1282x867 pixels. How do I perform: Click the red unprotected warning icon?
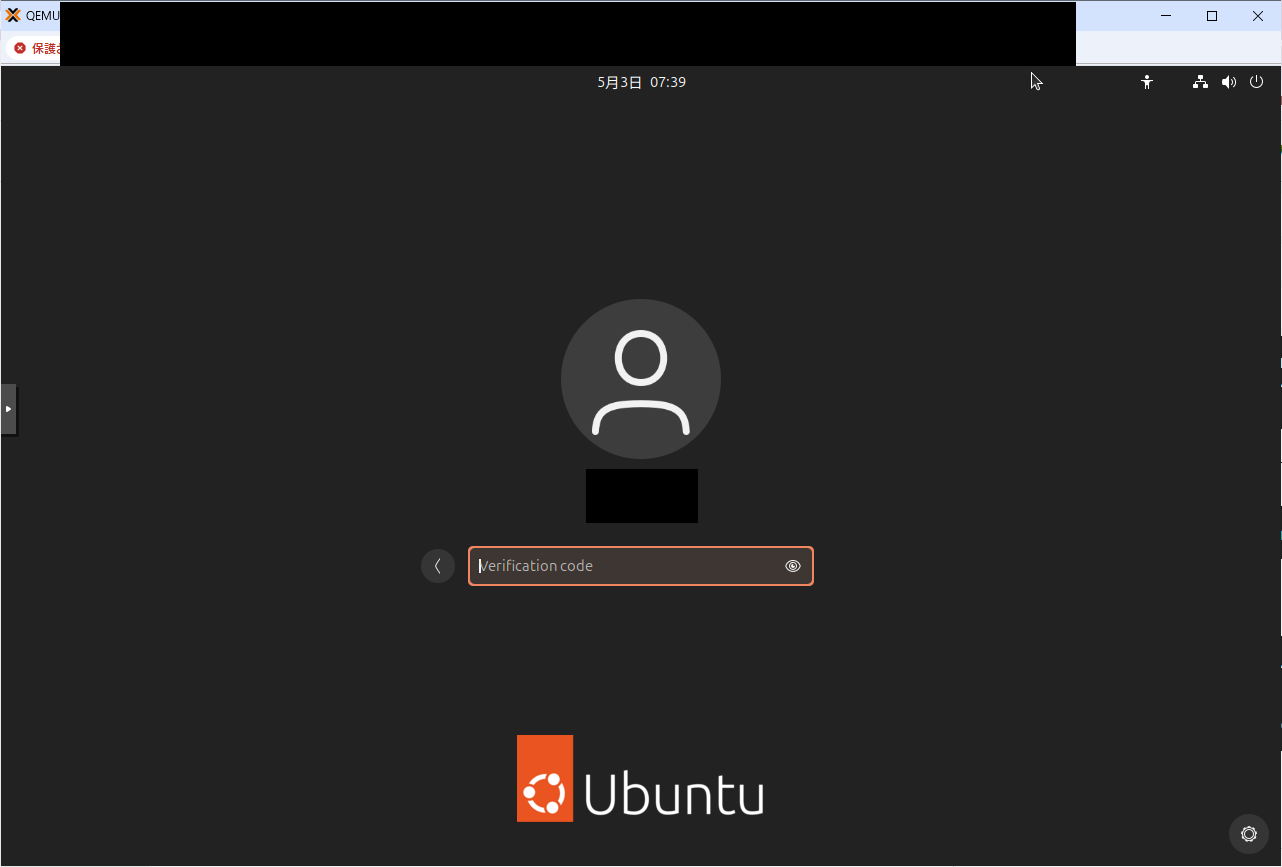tap(20, 48)
